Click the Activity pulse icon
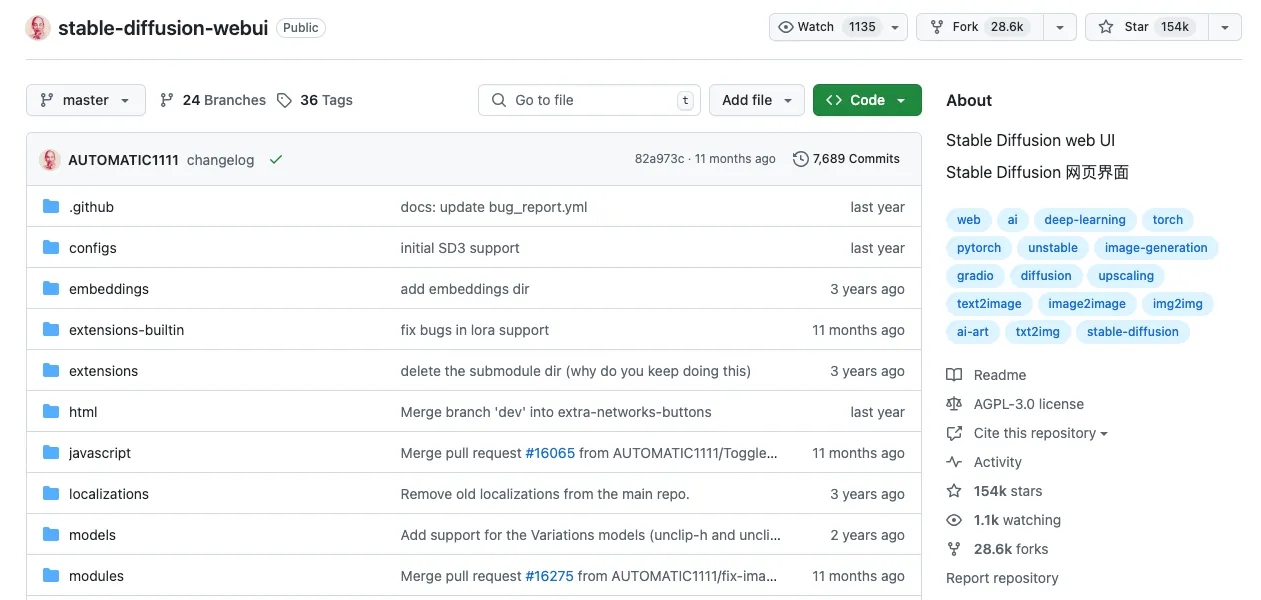 954,462
